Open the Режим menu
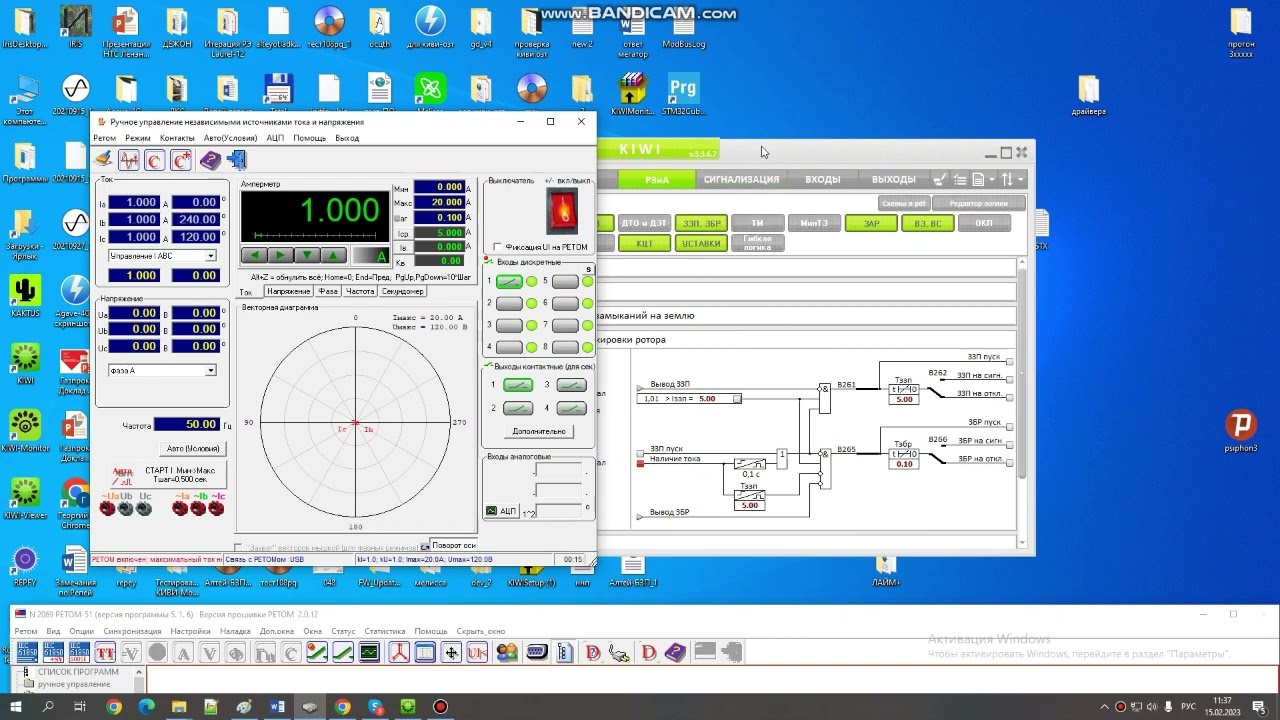Viewport: 1280px width, 720px height. (138, 138)
